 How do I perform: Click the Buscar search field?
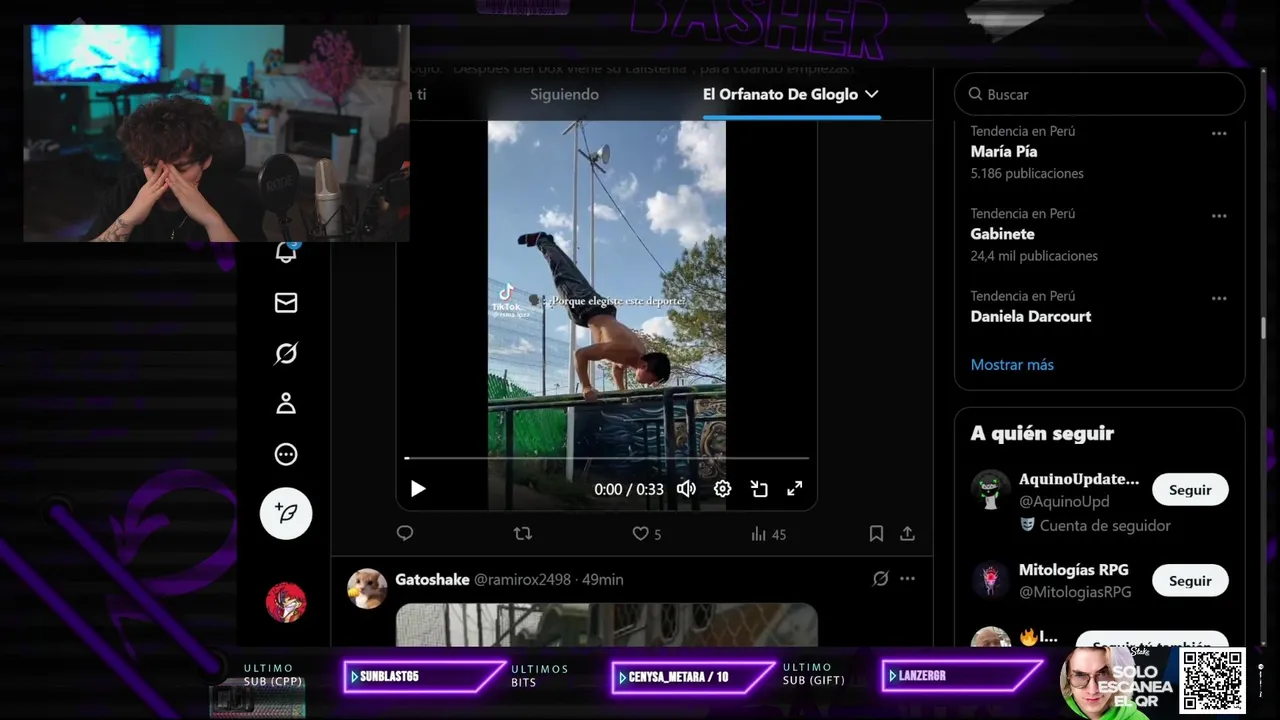click(x=1100, y=94)
